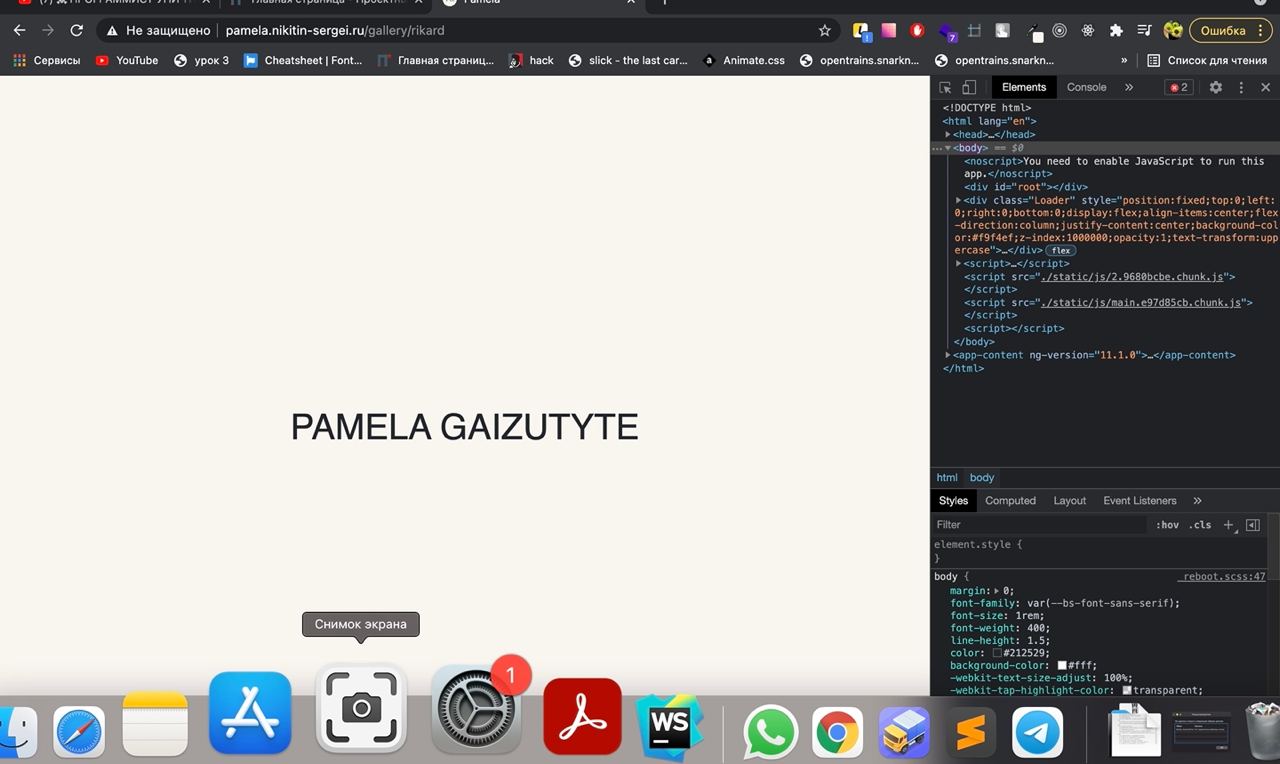Open the Сервисы apps shortcut
The width and height of the screenshot is (1280, 764).
[47, 60]
